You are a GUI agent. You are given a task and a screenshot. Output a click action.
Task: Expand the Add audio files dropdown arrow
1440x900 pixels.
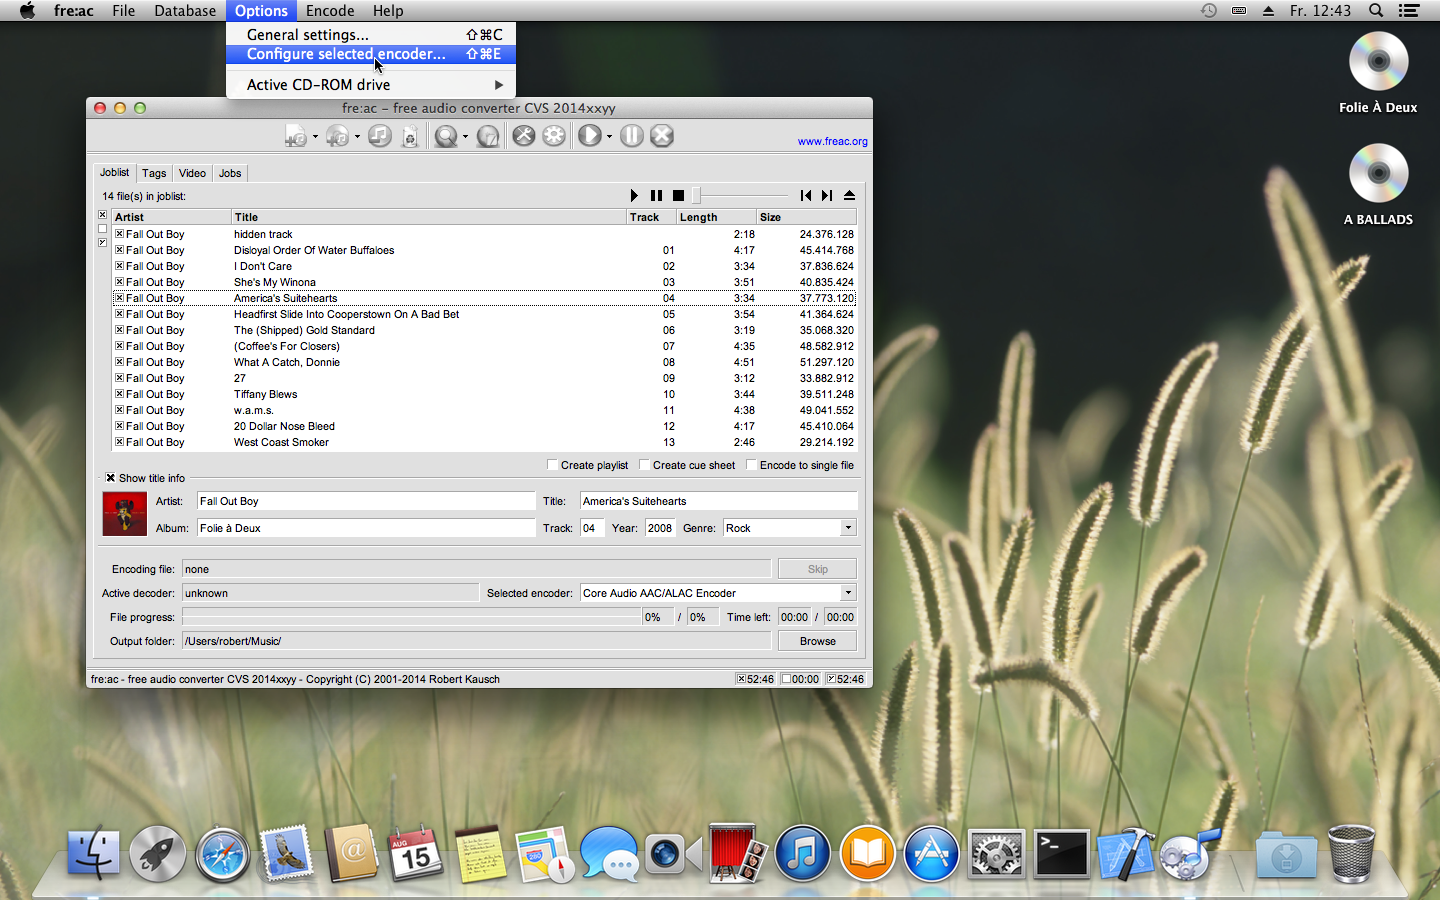point(315,137)
